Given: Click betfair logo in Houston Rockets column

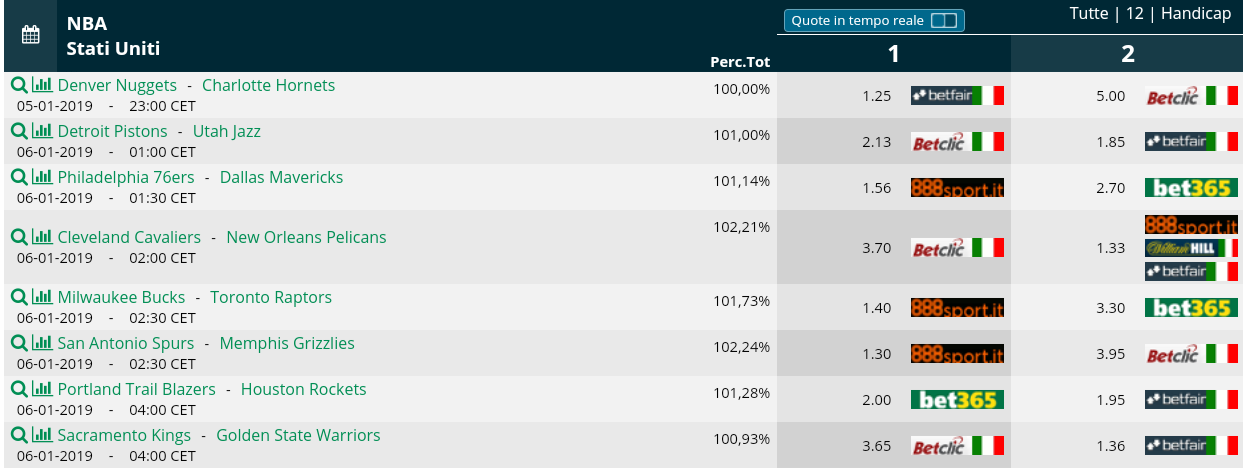Looking at the screenshot, I should tap(1191, 400).
